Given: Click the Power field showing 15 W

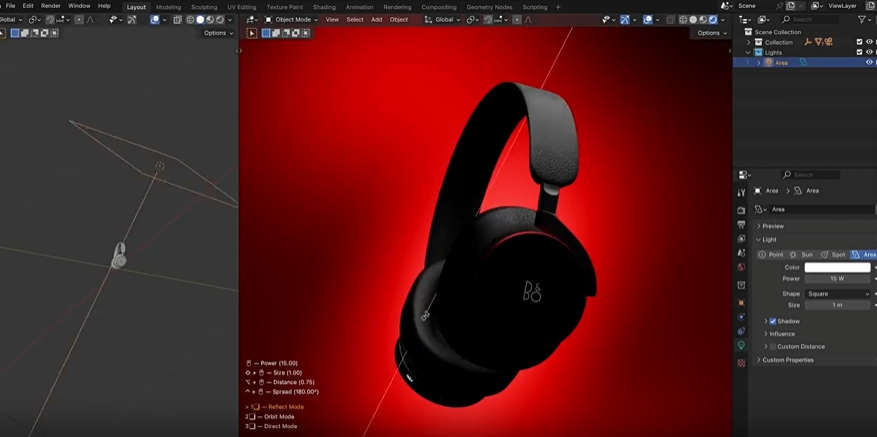Looking at the screenshot, I should pos(837,279).
